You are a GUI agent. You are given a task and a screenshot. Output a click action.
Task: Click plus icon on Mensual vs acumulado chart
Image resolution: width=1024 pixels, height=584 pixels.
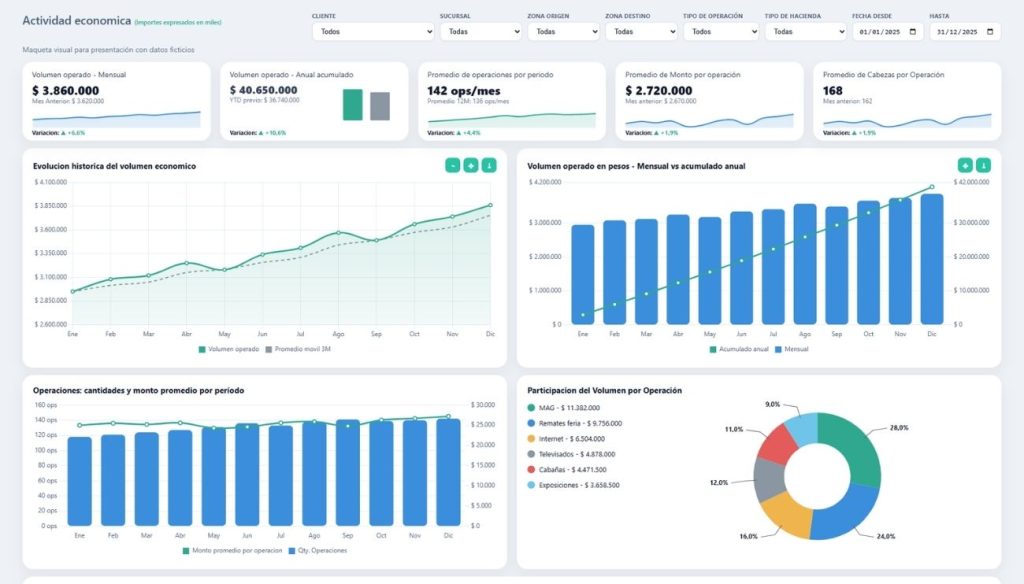coord(965,165)
